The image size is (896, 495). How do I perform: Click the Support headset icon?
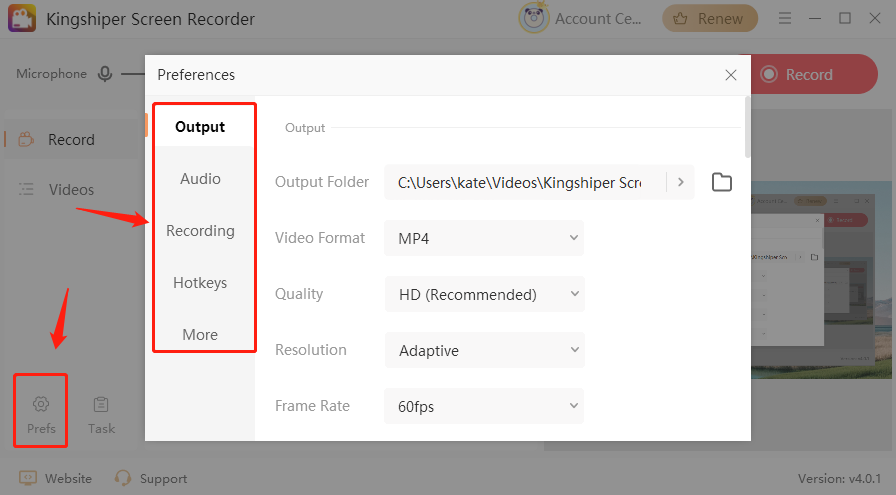coord(122,478)
